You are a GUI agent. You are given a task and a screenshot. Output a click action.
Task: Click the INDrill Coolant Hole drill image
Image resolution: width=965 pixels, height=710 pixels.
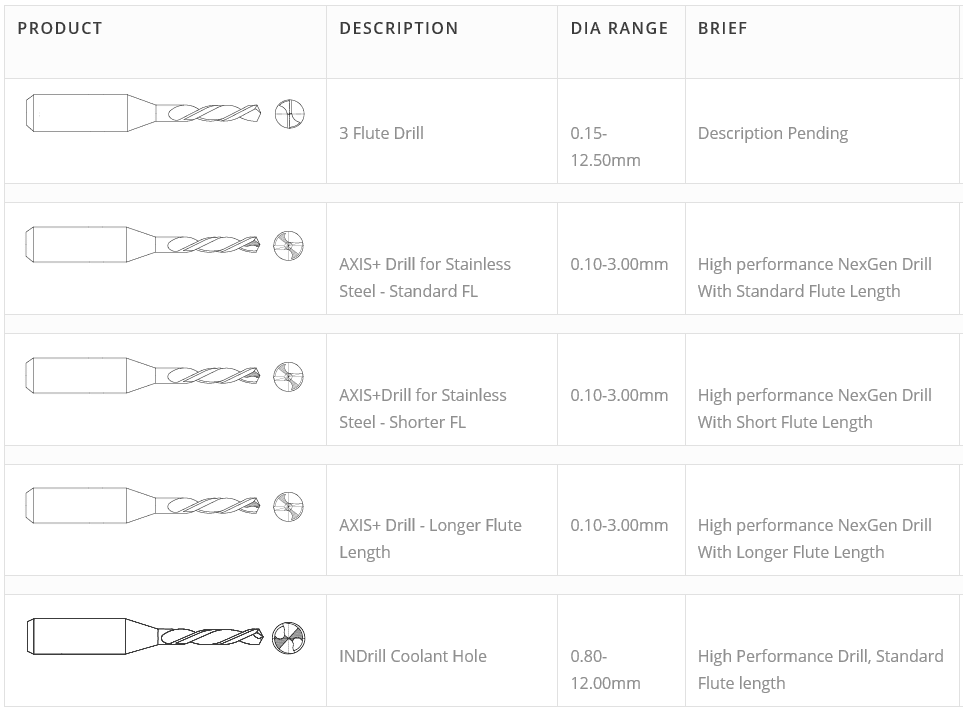(146, 636)
